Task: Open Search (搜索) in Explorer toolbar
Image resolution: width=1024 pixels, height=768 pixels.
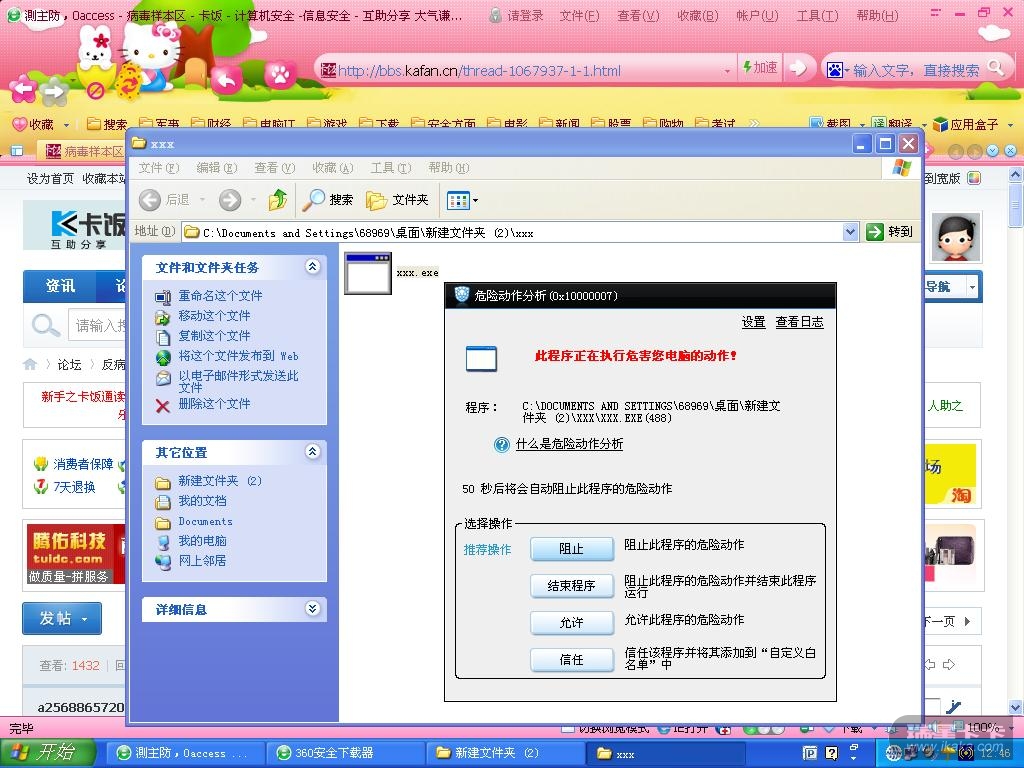Action: [328, 200]
